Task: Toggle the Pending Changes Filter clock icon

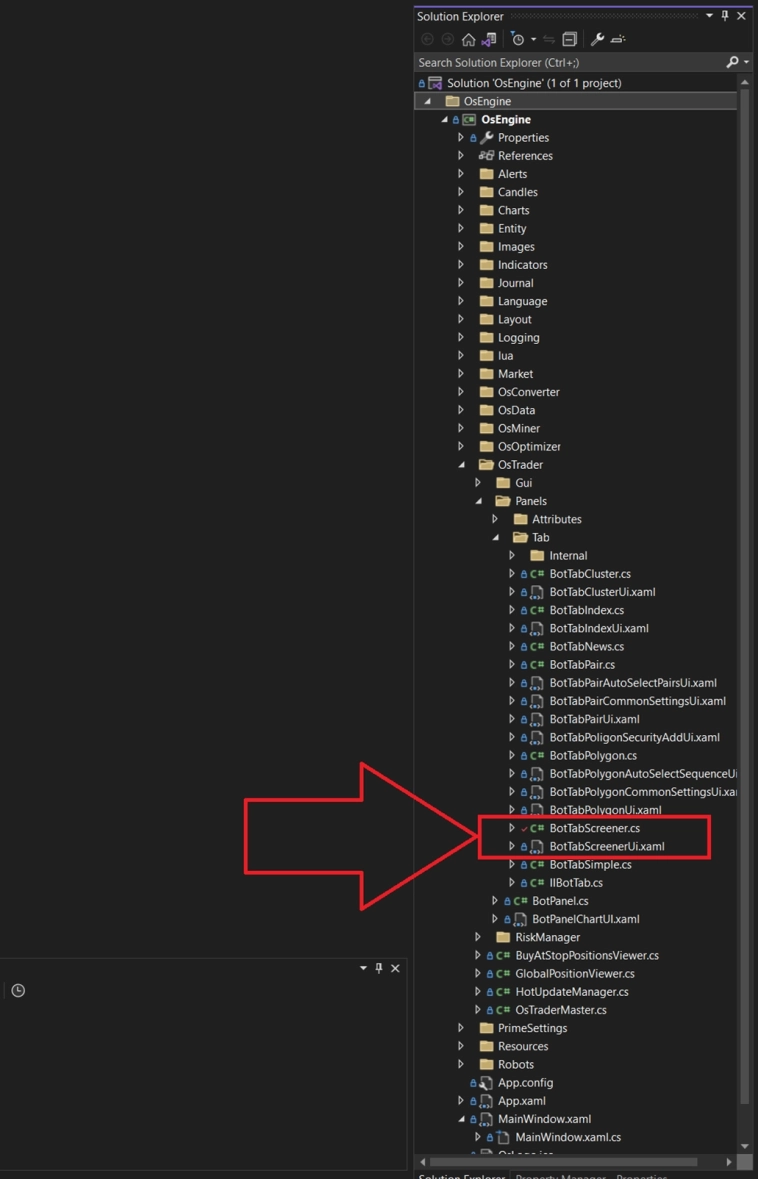Action: [x=517, y=39]
